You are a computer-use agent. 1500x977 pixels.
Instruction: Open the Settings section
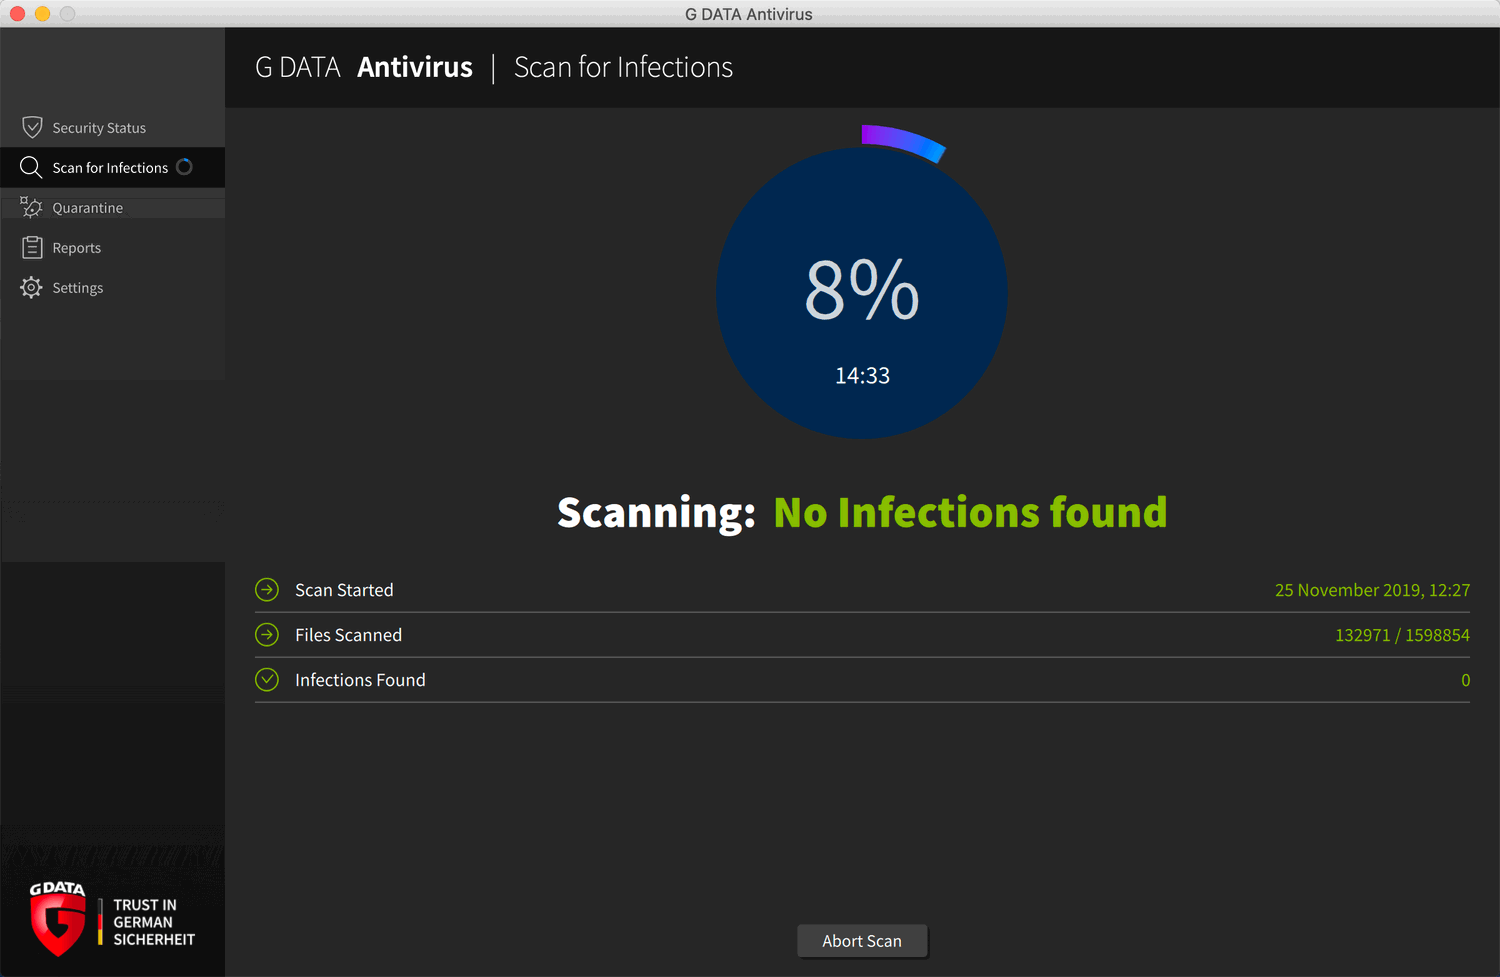78,288
